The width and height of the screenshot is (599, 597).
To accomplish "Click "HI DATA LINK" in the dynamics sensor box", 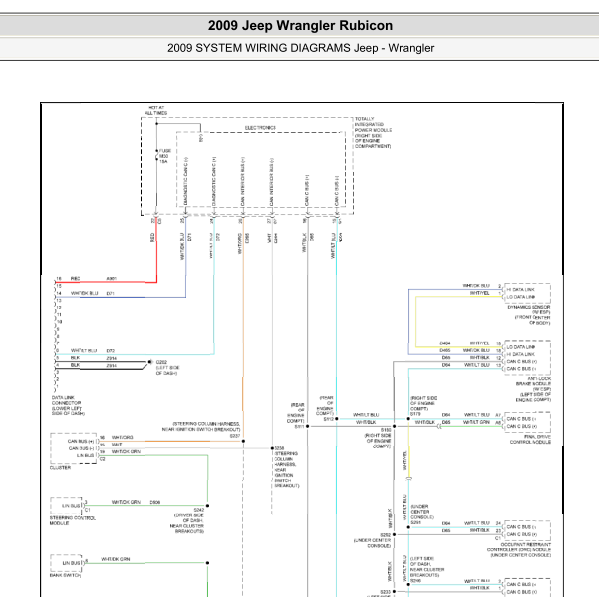I will (520, 290).
